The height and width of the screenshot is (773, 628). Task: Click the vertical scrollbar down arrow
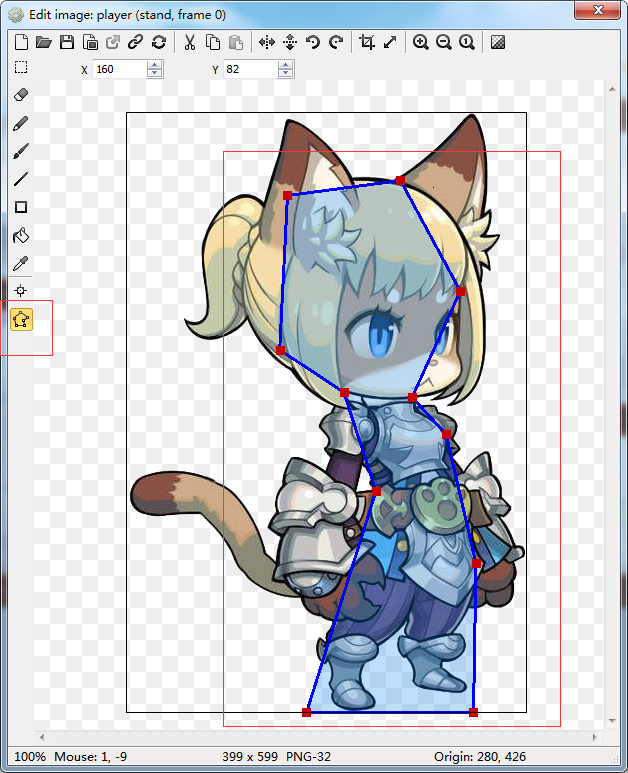click(x=612, y=721)
